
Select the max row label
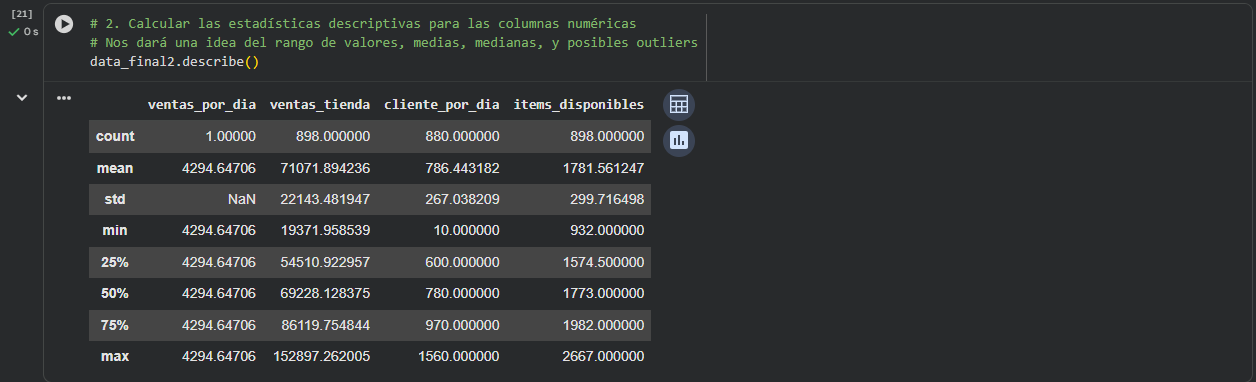click(115, 356)
